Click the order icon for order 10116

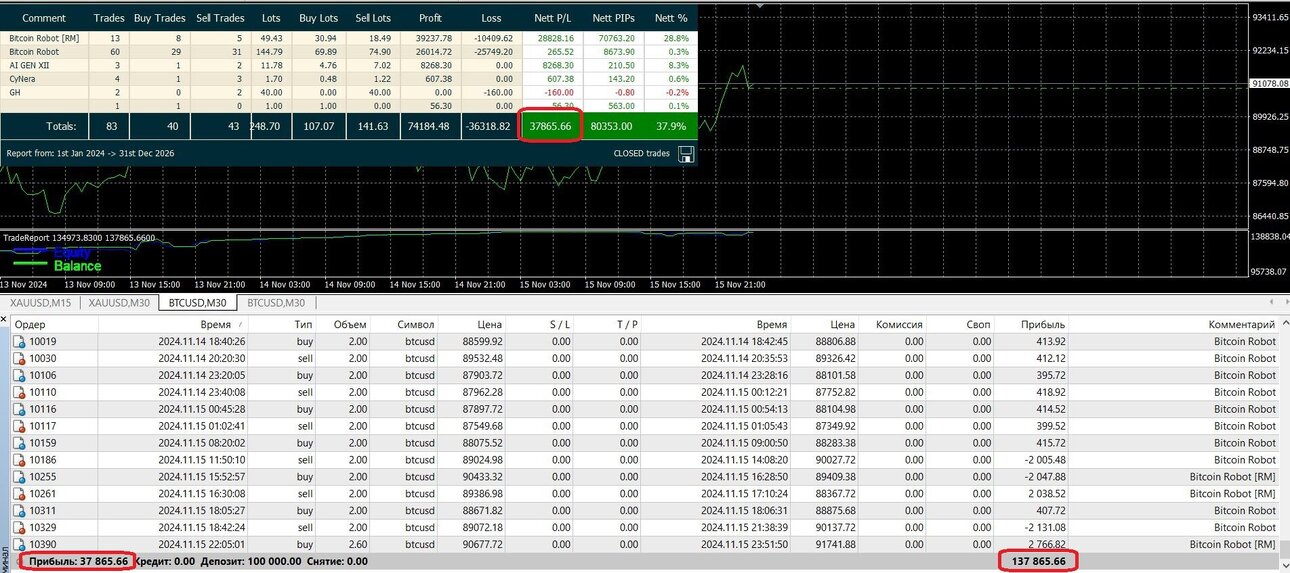point(19,409)
